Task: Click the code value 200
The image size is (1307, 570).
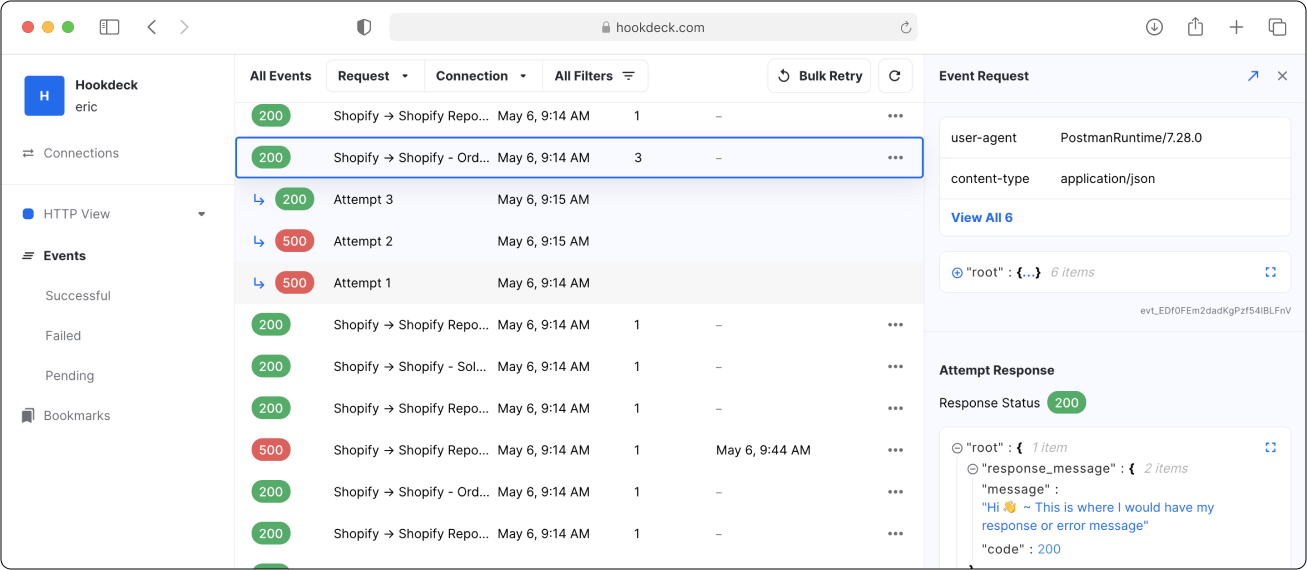Action: 1049,549
